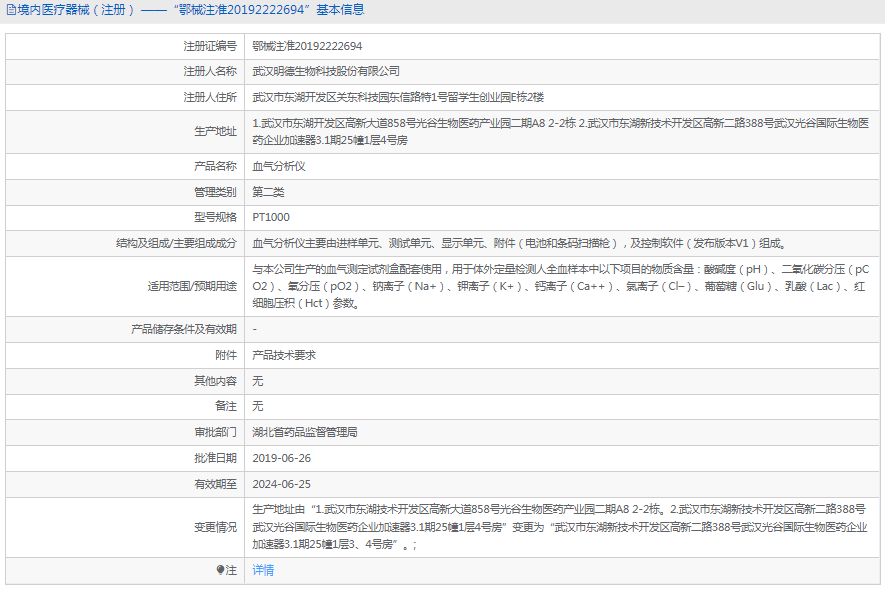Click the 批准日期 label

click(x=216, y=458)
